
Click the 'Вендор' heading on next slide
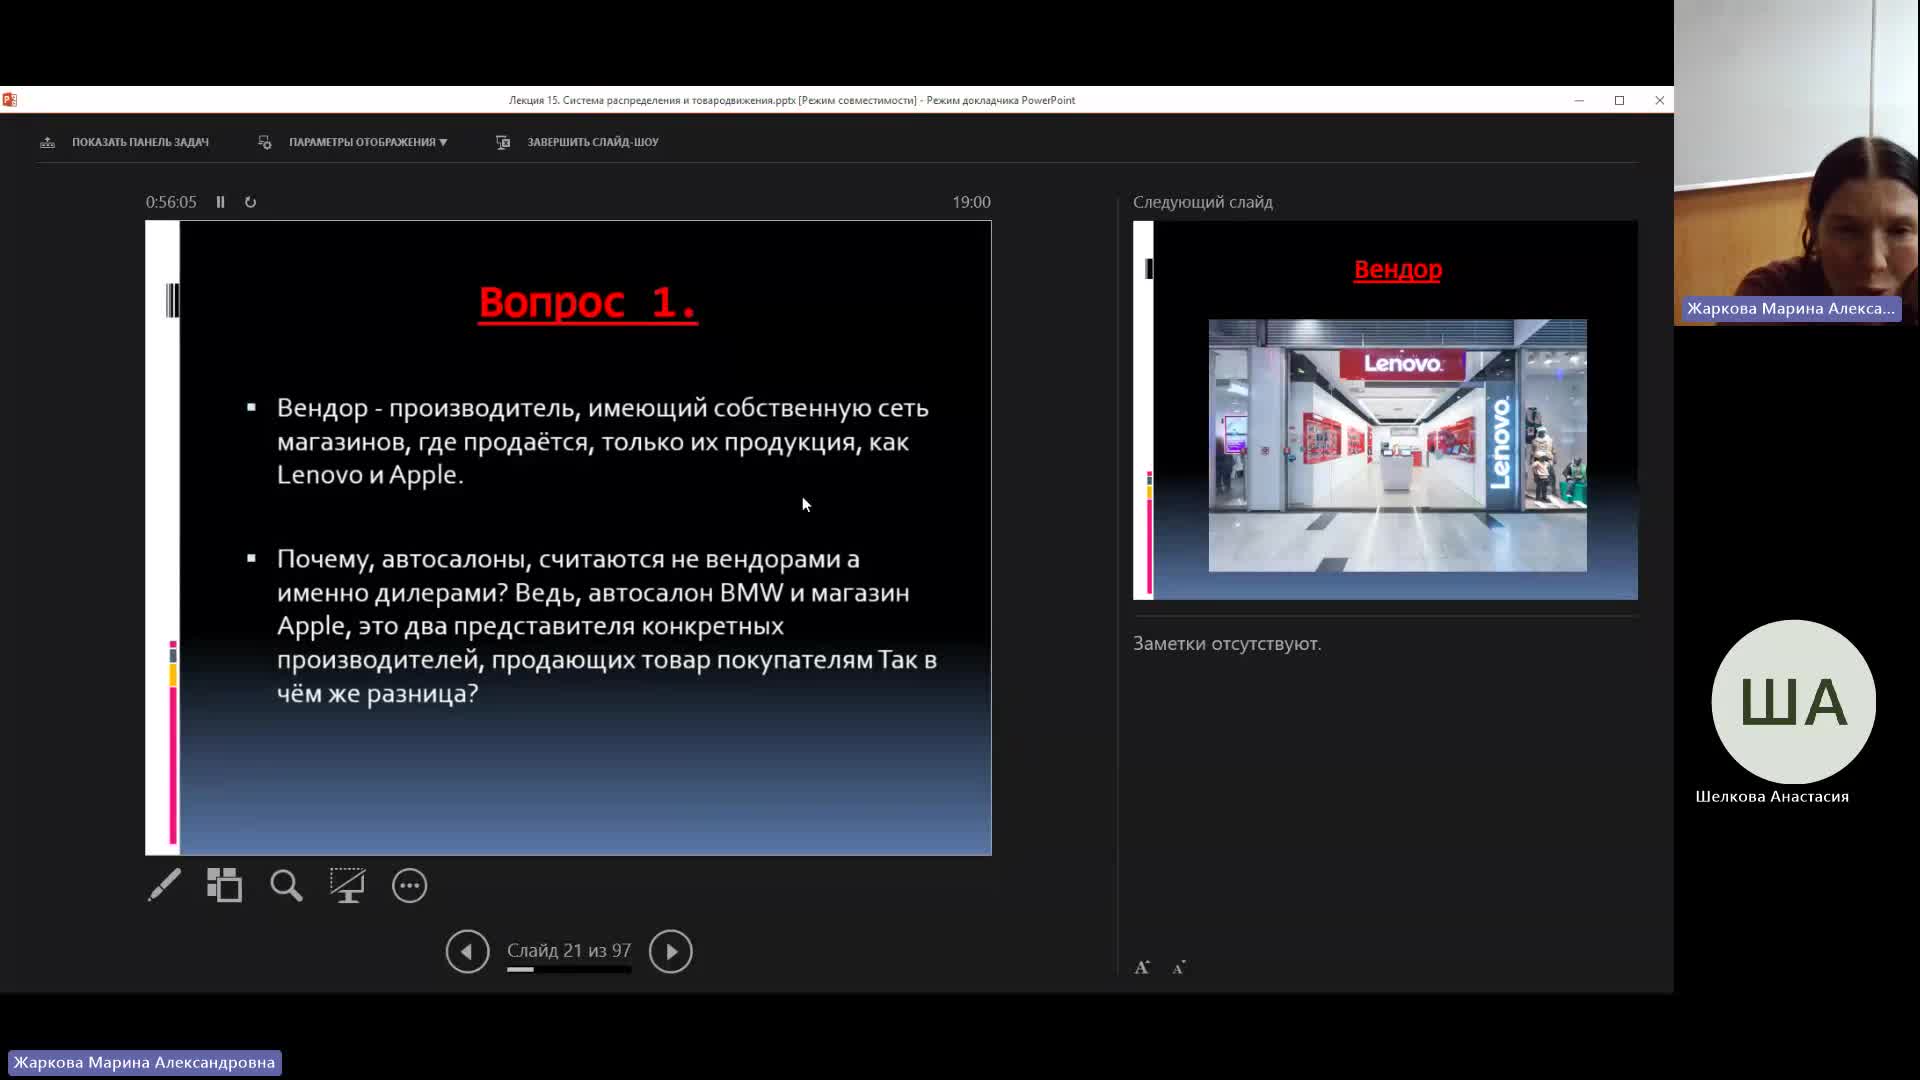[x=1397, y=269]
